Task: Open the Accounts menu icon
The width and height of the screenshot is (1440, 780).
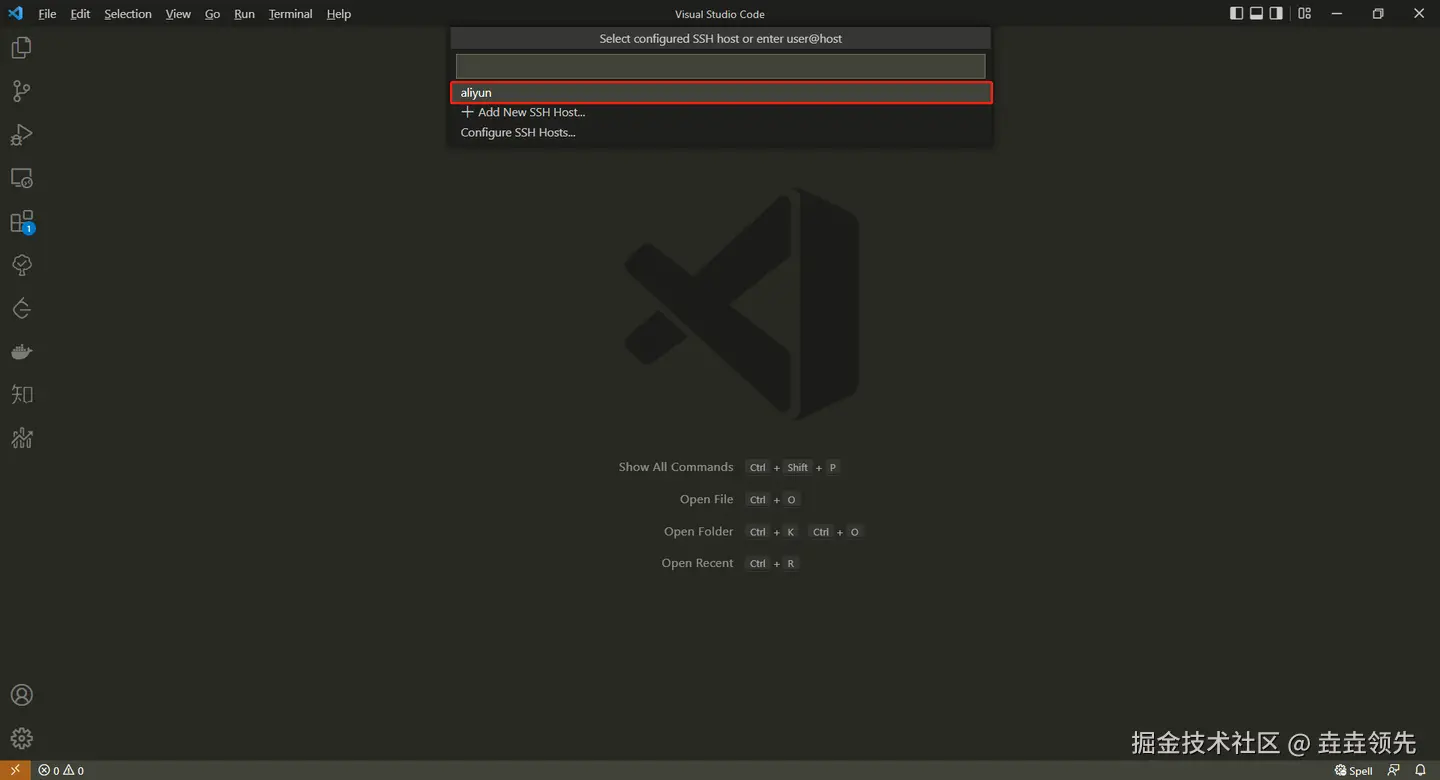Action: [x=21, y=695]
